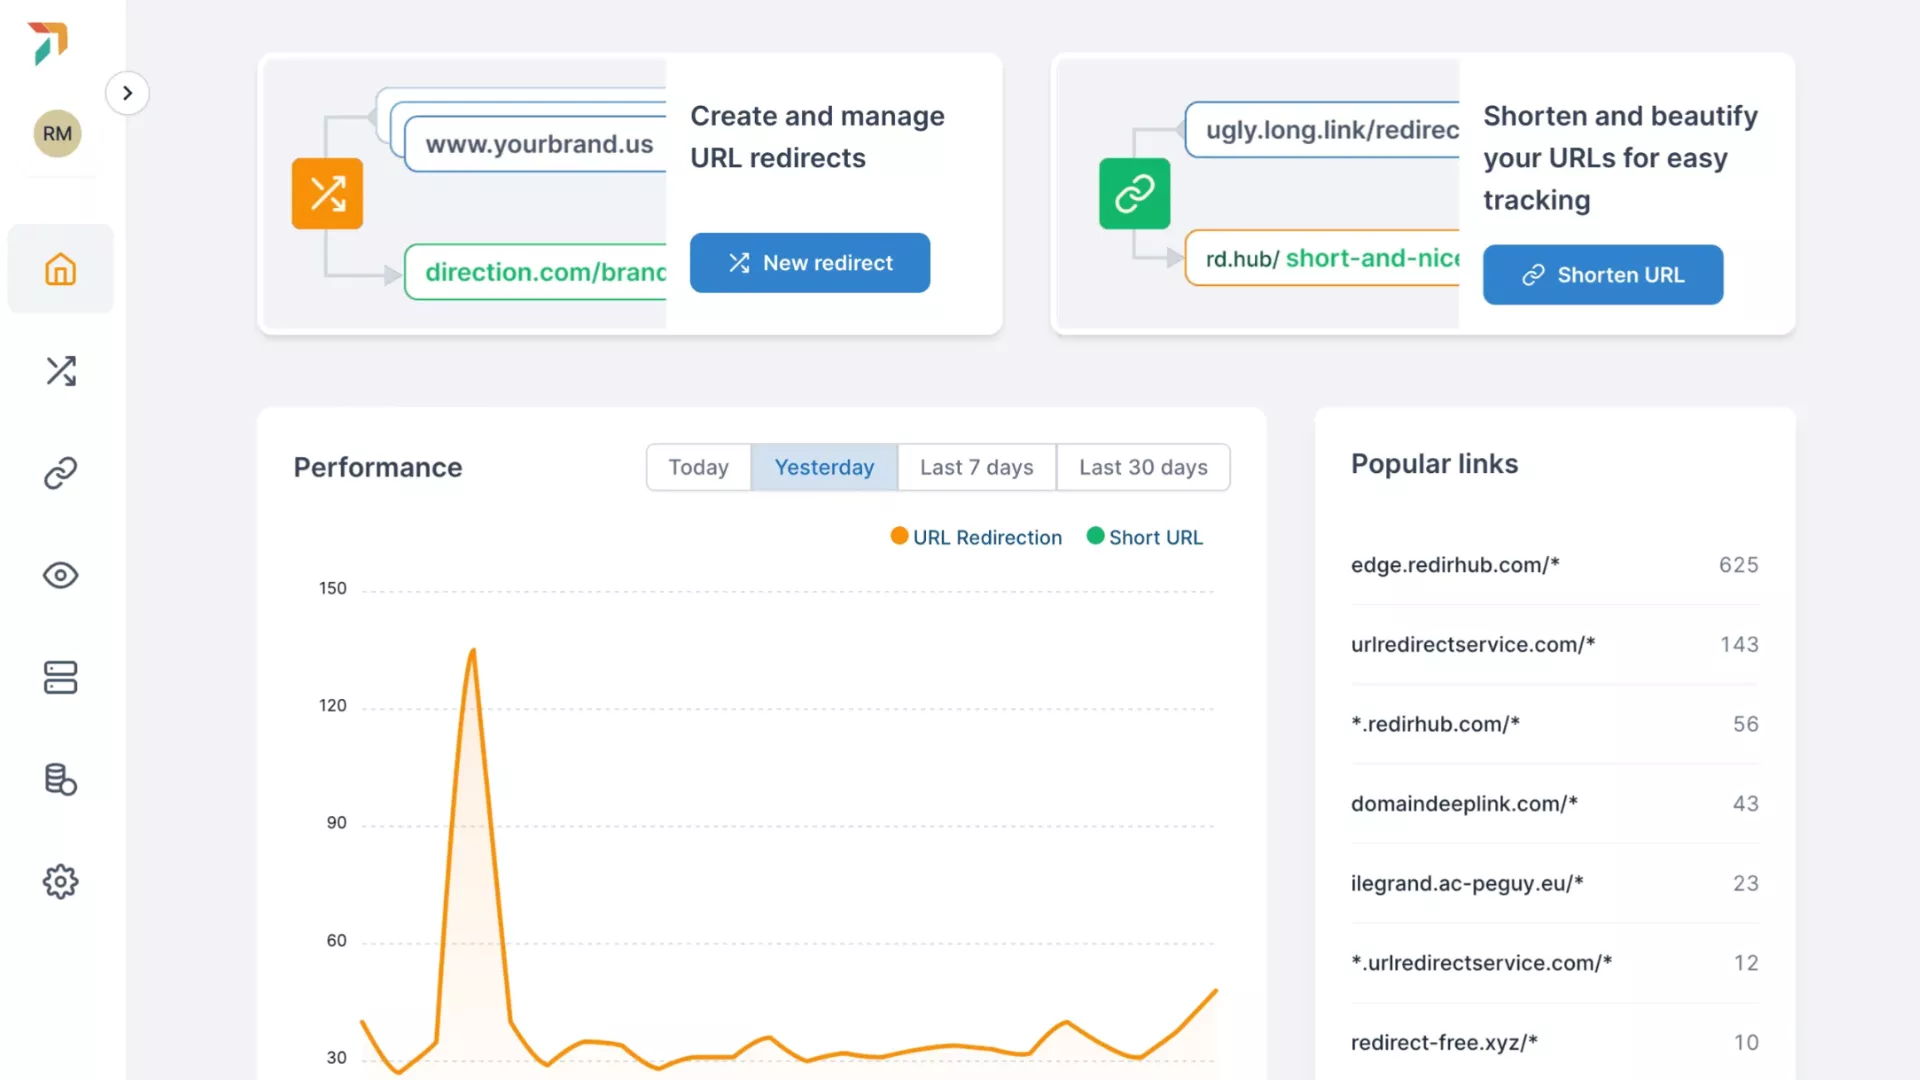Toggle the URL Redirection chart legend
The height and width of the screenshot is (1080, 1920).
(976, 537)
